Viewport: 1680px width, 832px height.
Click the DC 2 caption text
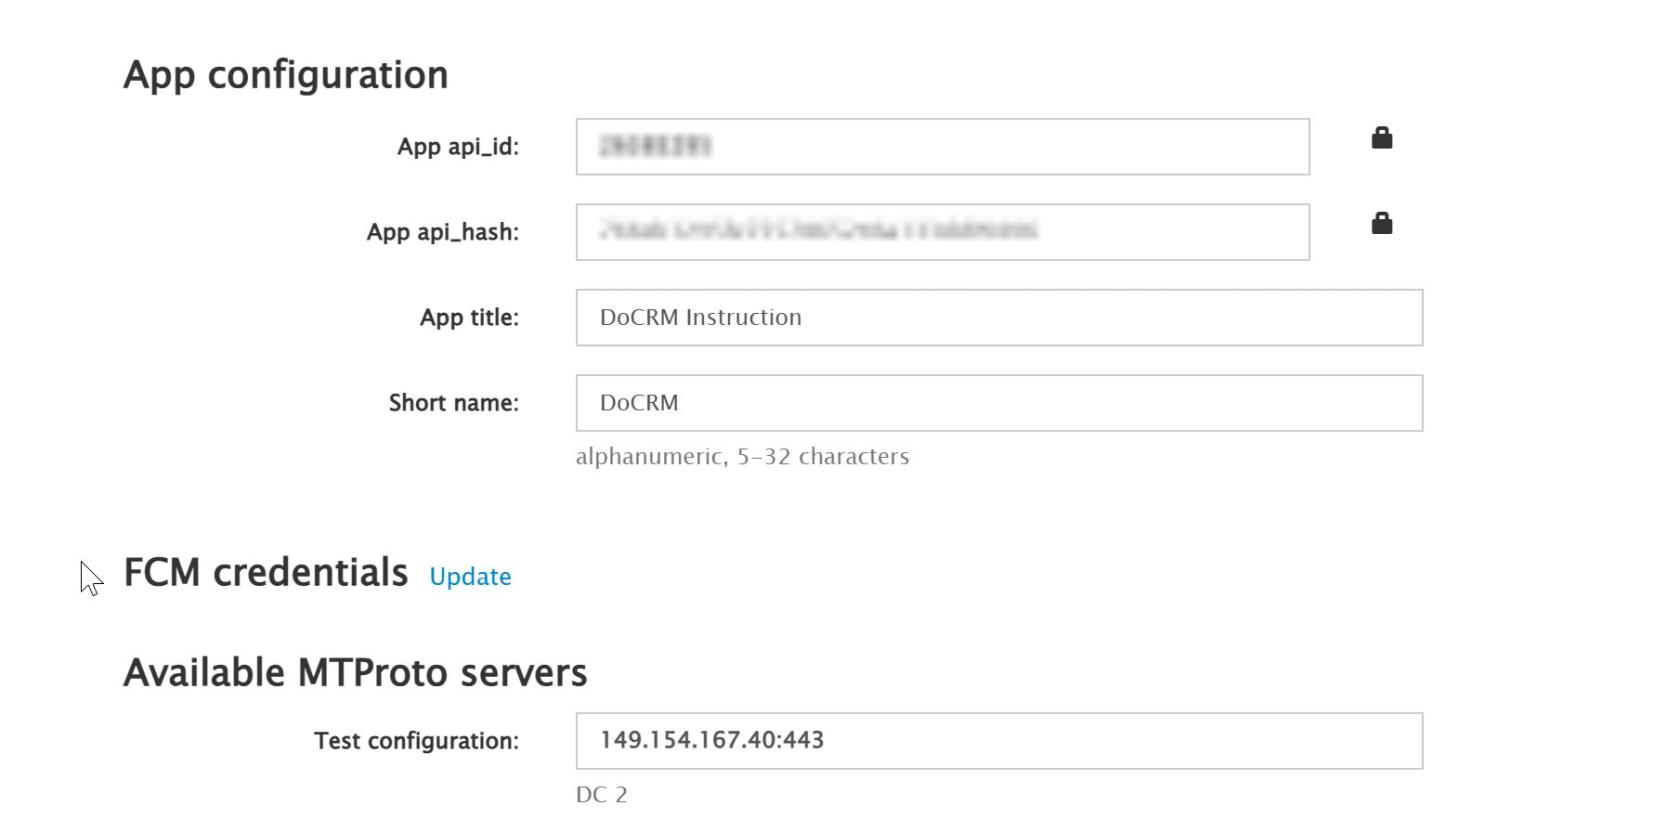click(x=601, y=795)
